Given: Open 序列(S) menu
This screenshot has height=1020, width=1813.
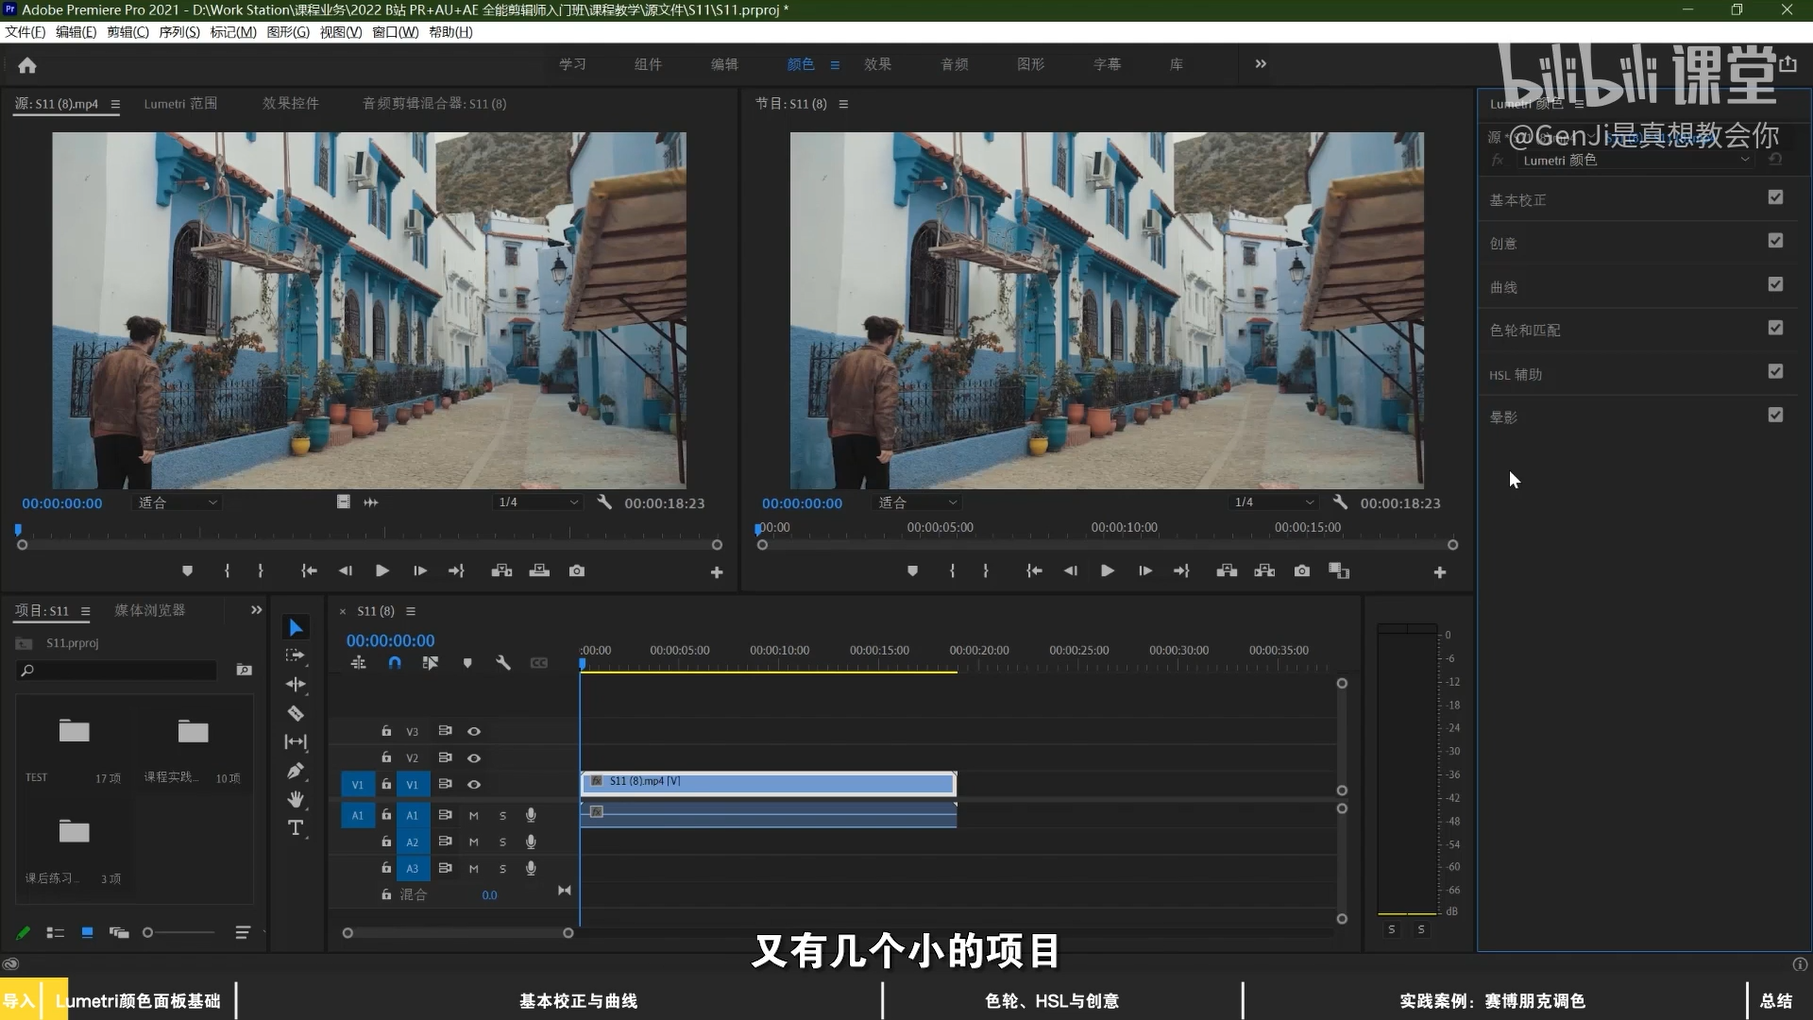Looking at the screenshot, I should tap(179, 32).
